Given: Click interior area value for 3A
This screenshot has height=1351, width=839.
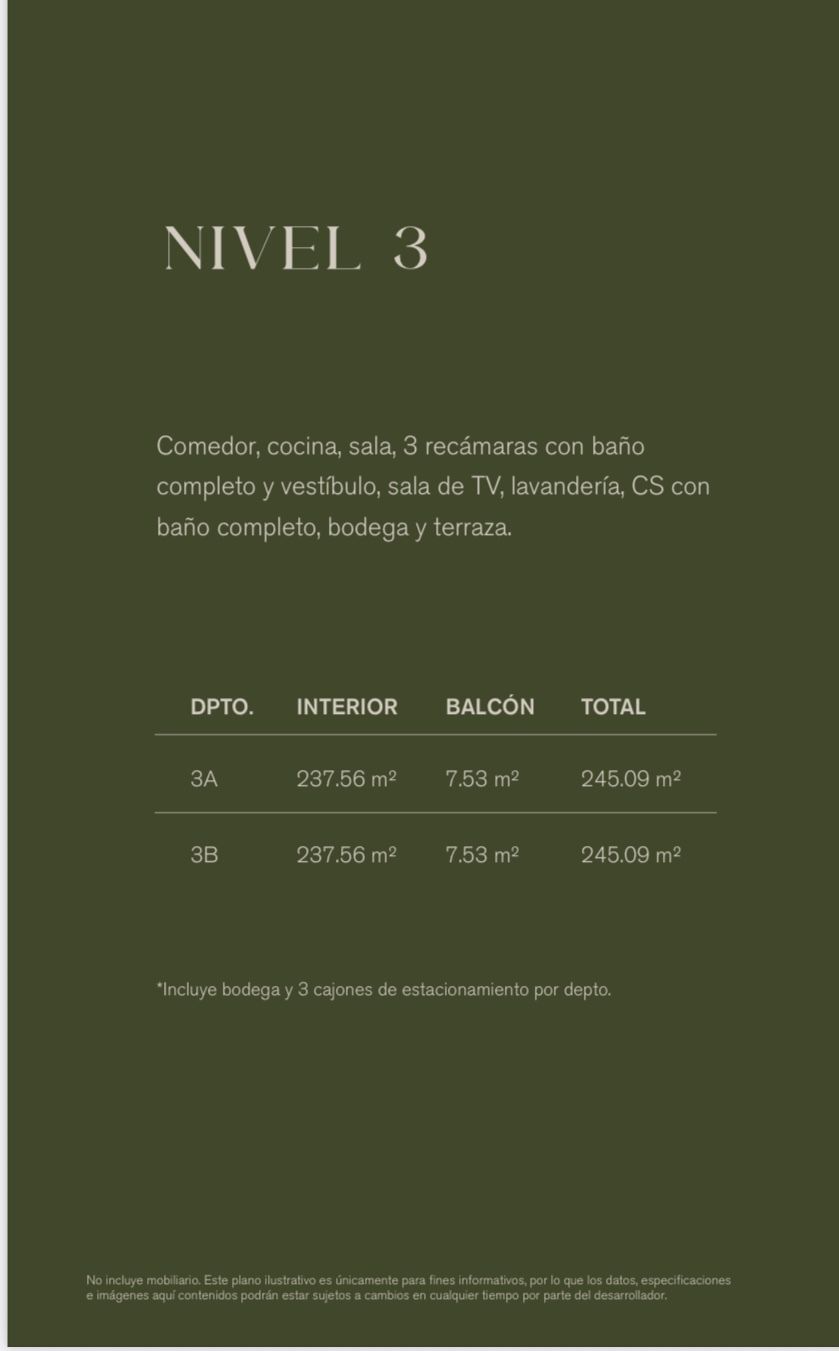Looking at the screenshot, I should point(346,779).
